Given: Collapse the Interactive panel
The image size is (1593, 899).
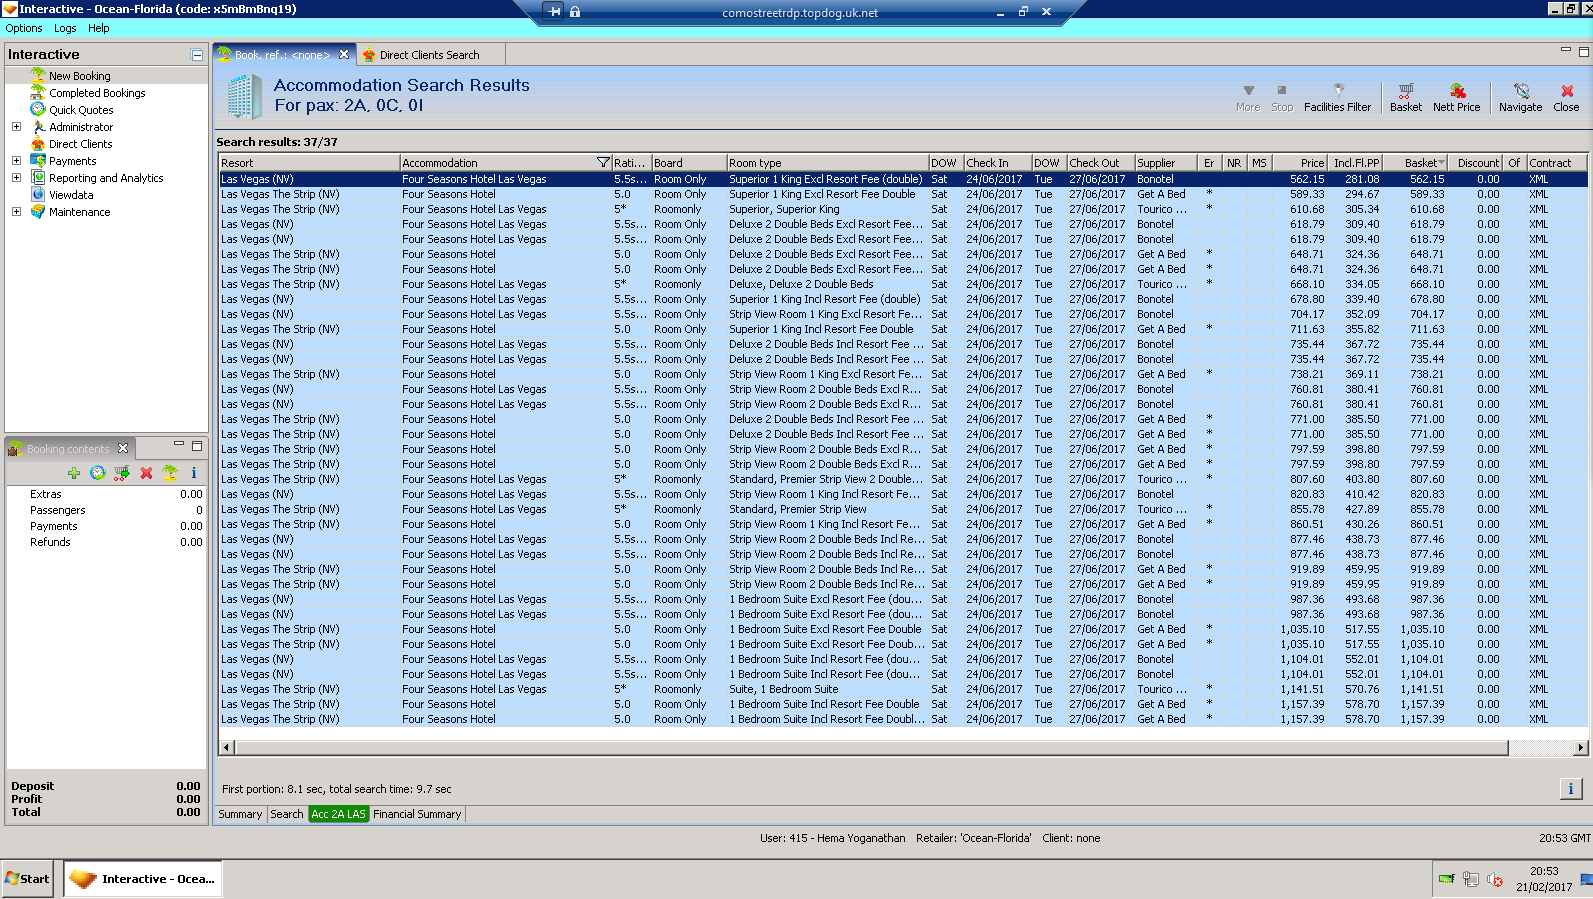Looking at the screenshot, I should tap(197, 55).
